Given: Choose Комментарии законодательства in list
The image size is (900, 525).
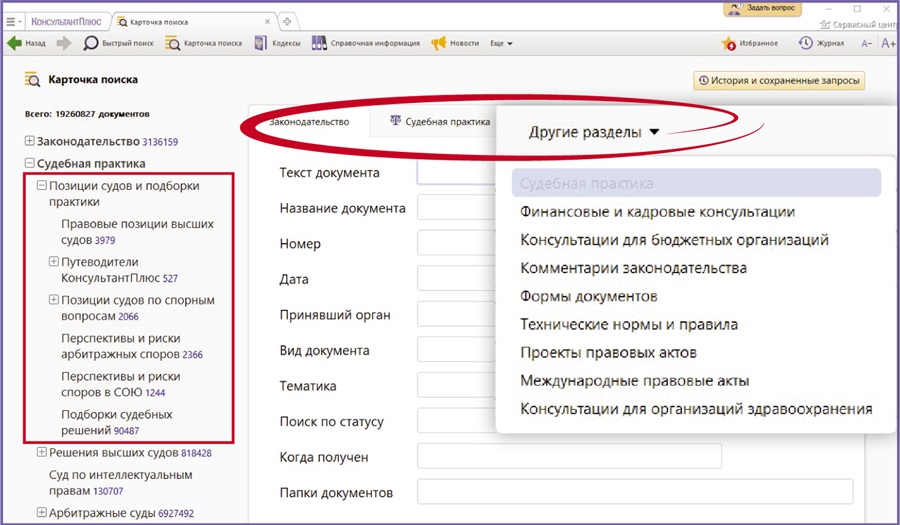Looking at the screenshot, I should tap(633, 268).
